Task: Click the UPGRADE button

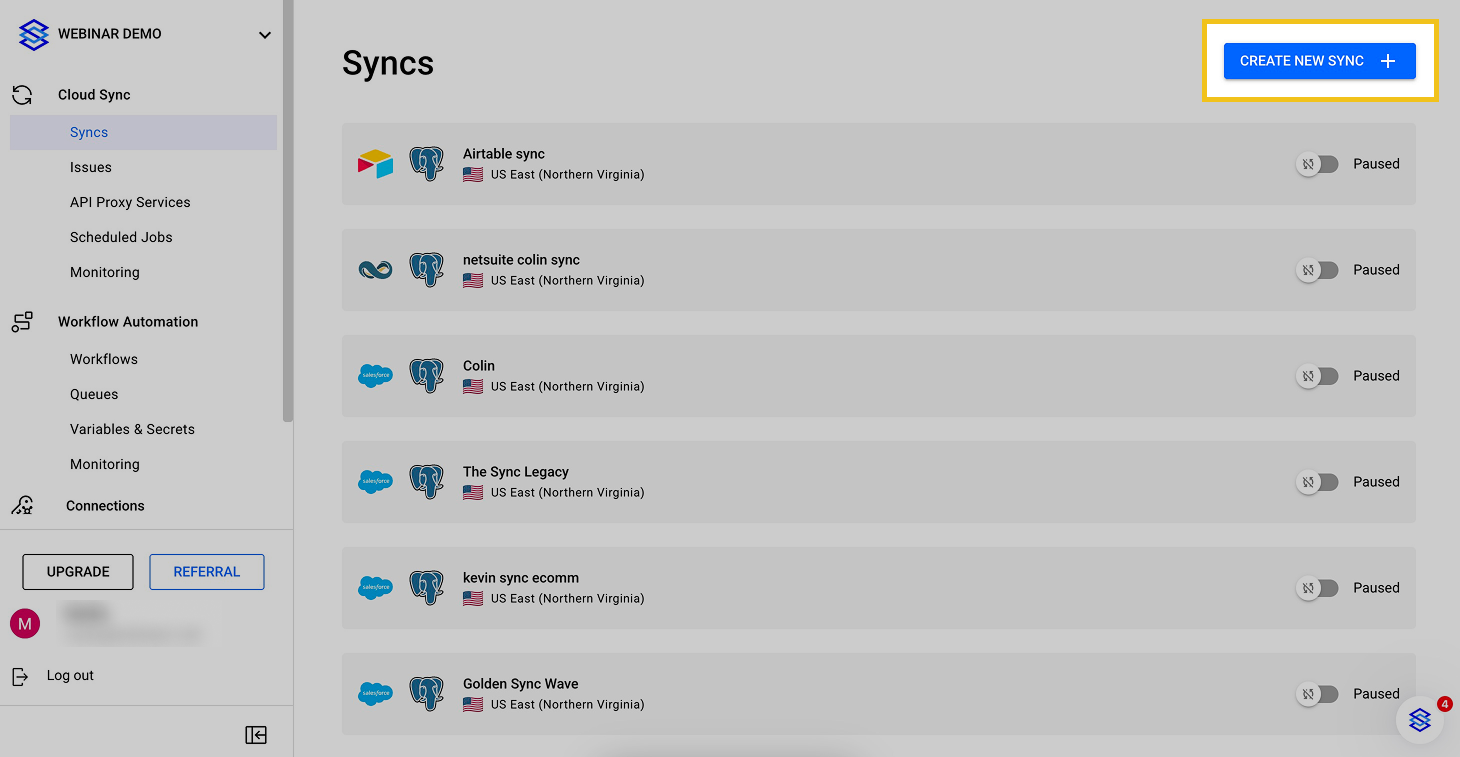Action: (x=78, y=572)
